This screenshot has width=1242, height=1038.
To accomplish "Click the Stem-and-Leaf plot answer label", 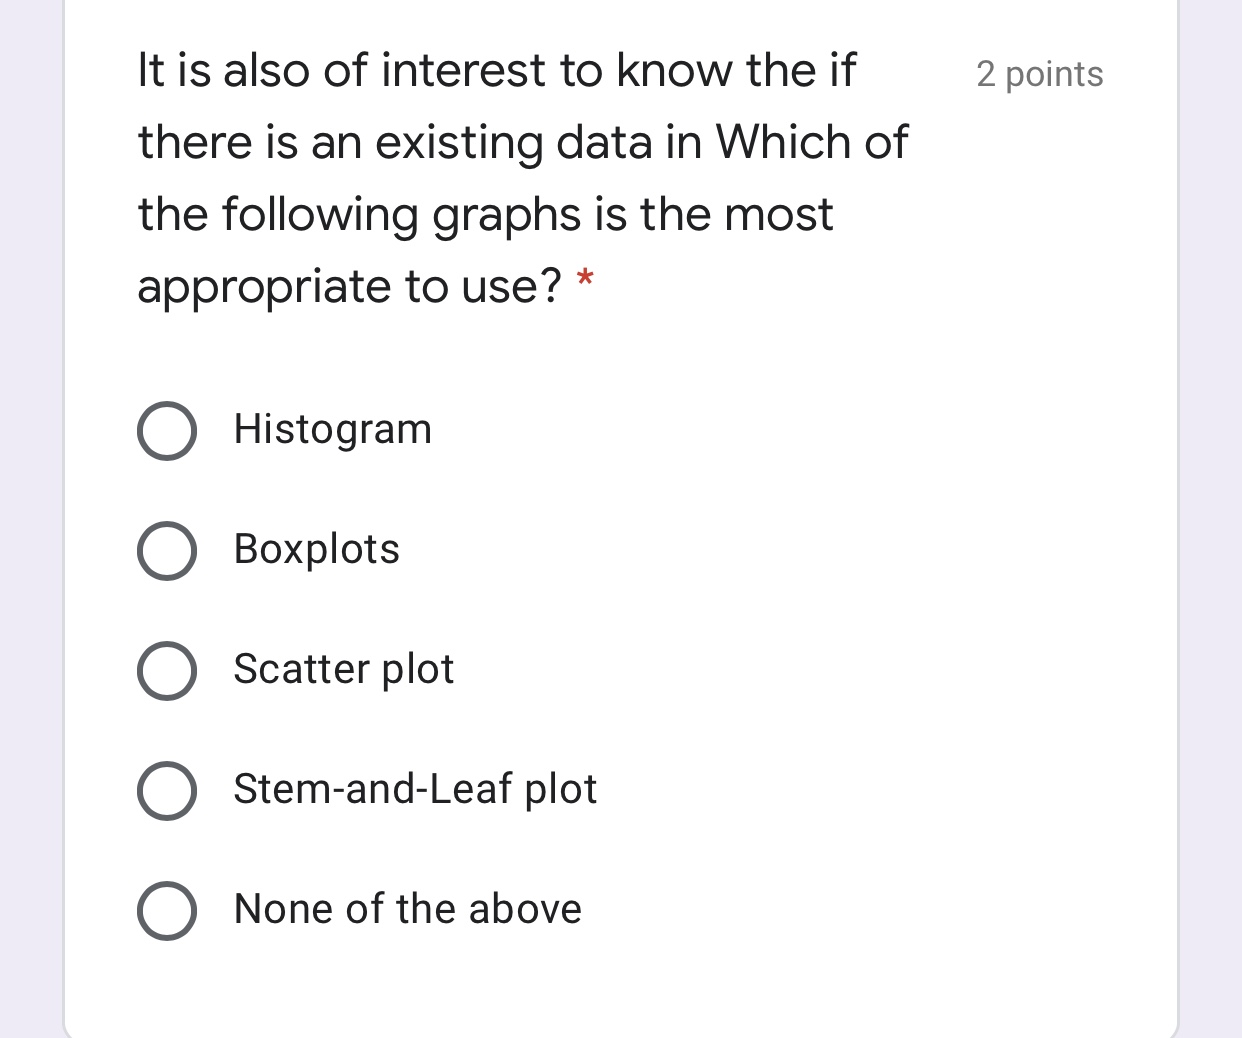I will (x=414, y=790).
